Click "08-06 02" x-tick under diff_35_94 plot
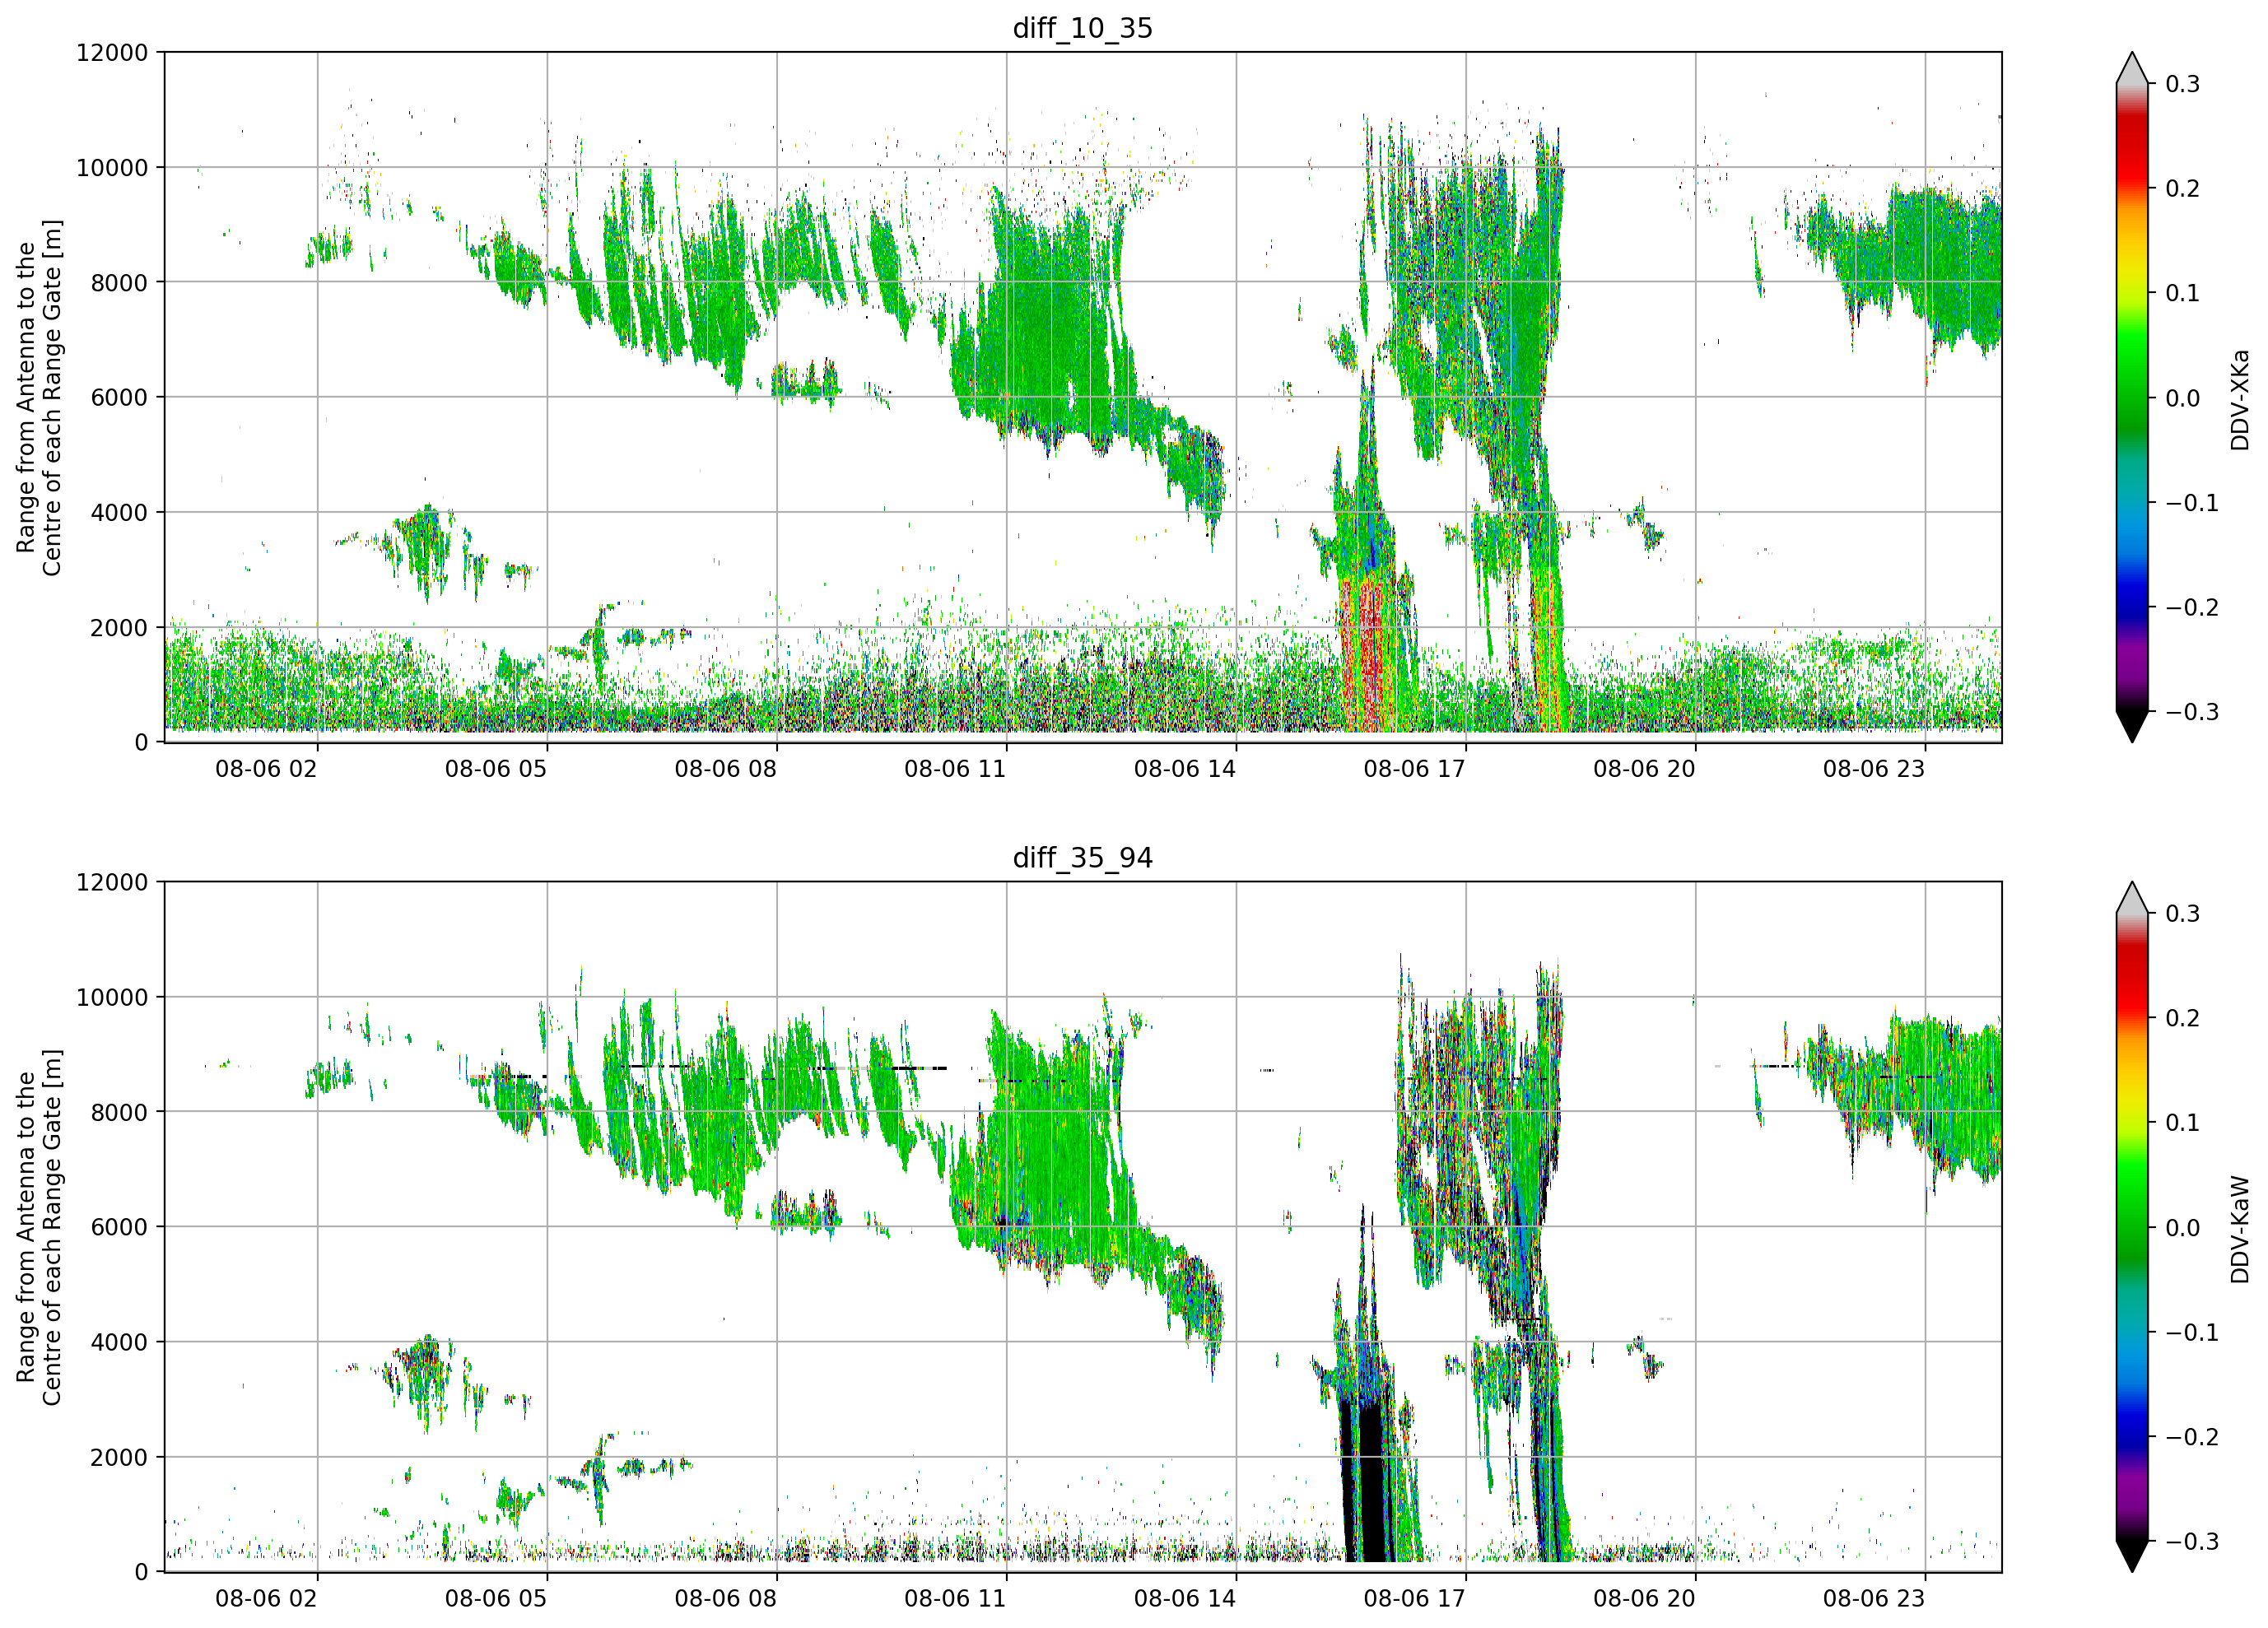 (266, 1598)
